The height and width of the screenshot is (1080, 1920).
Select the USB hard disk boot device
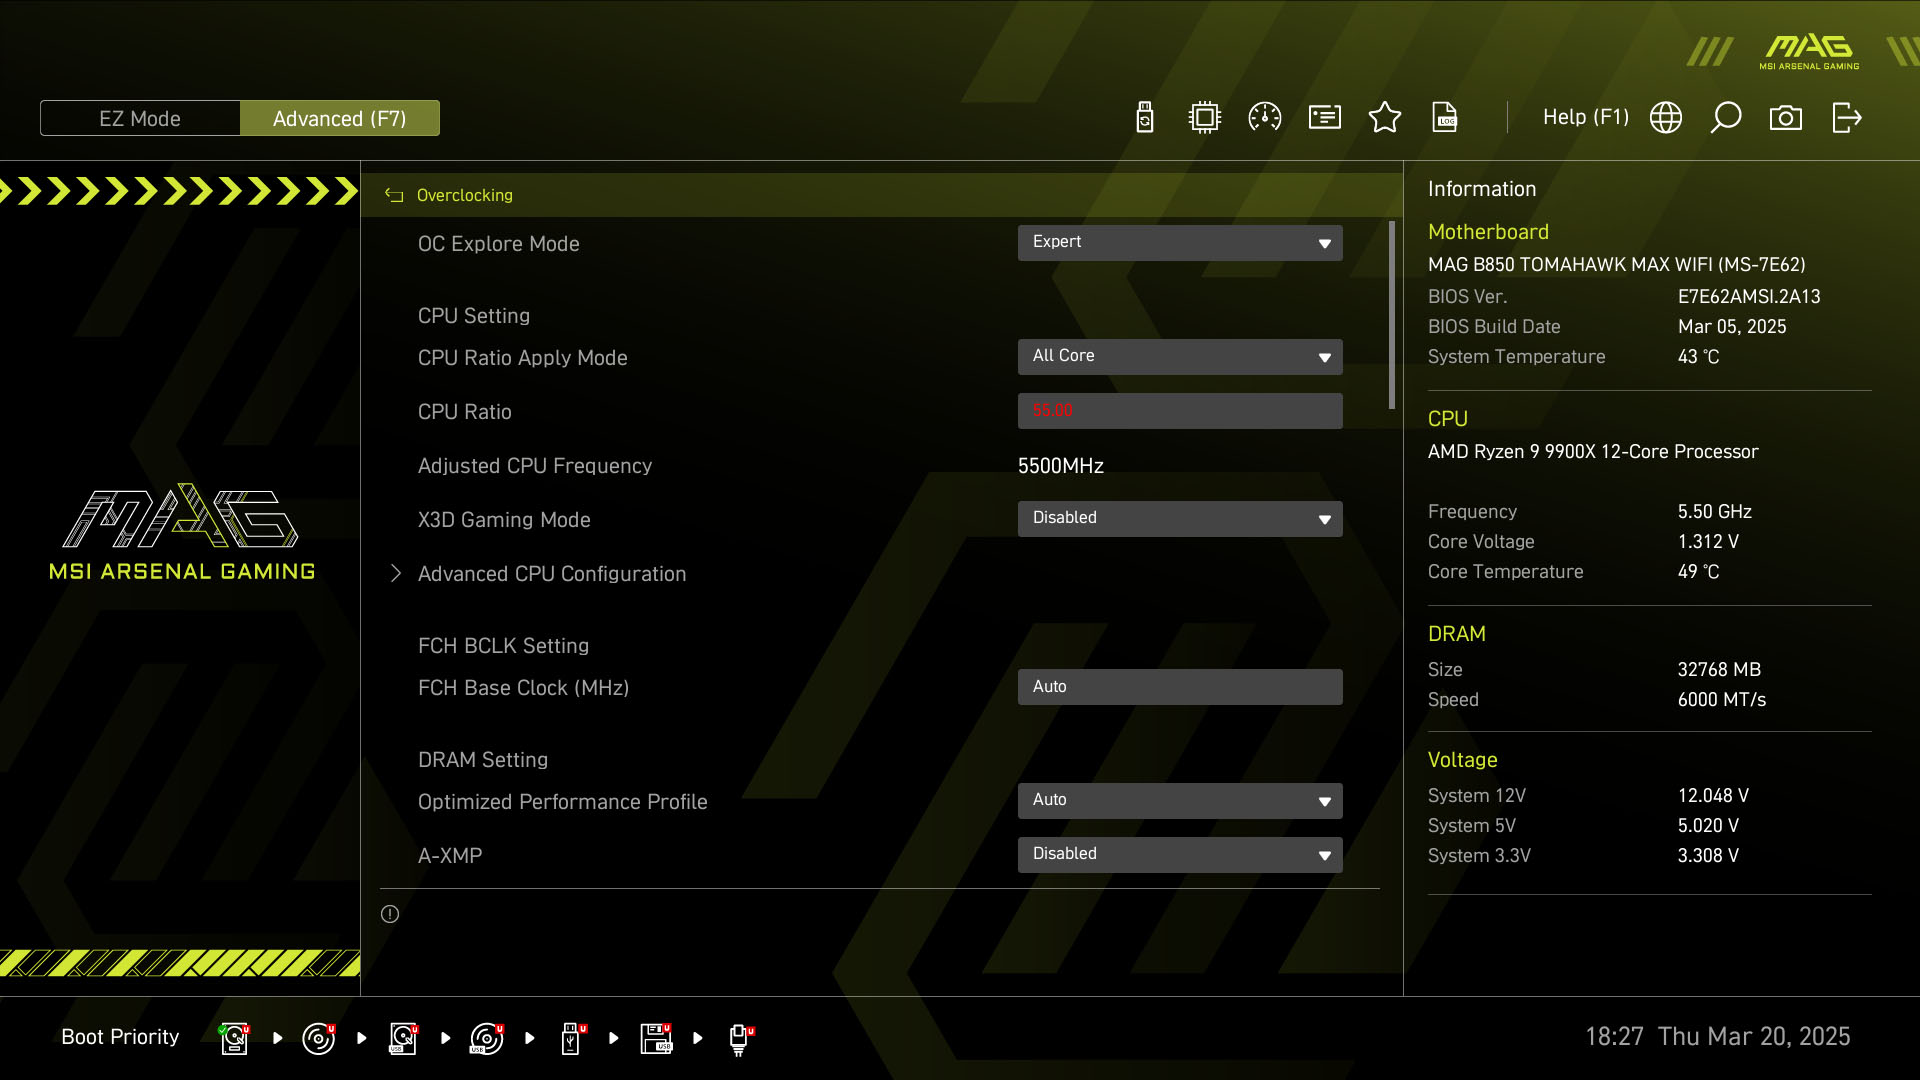click(403, 1038)
